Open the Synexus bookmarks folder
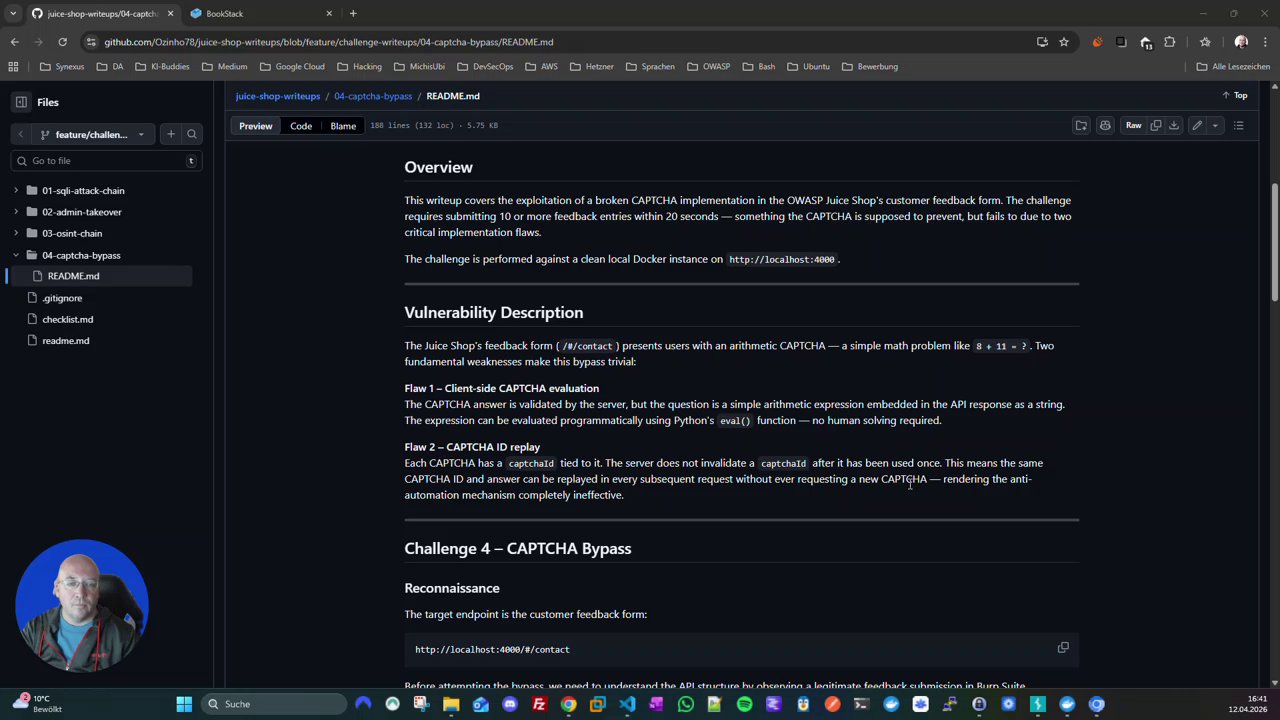 pos(61,66)
